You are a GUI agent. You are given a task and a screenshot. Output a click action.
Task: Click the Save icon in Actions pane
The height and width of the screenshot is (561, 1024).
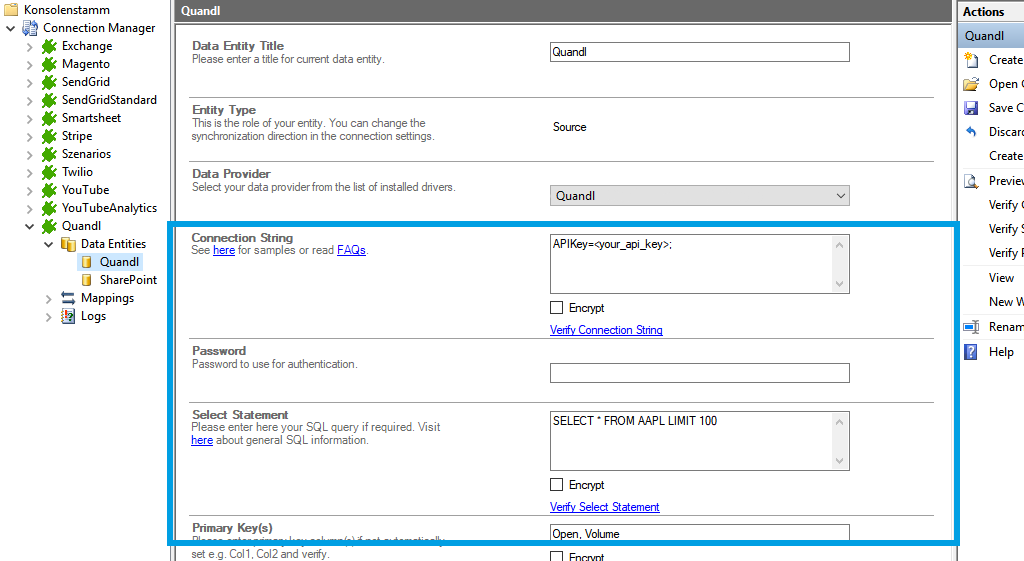(971, 108)
